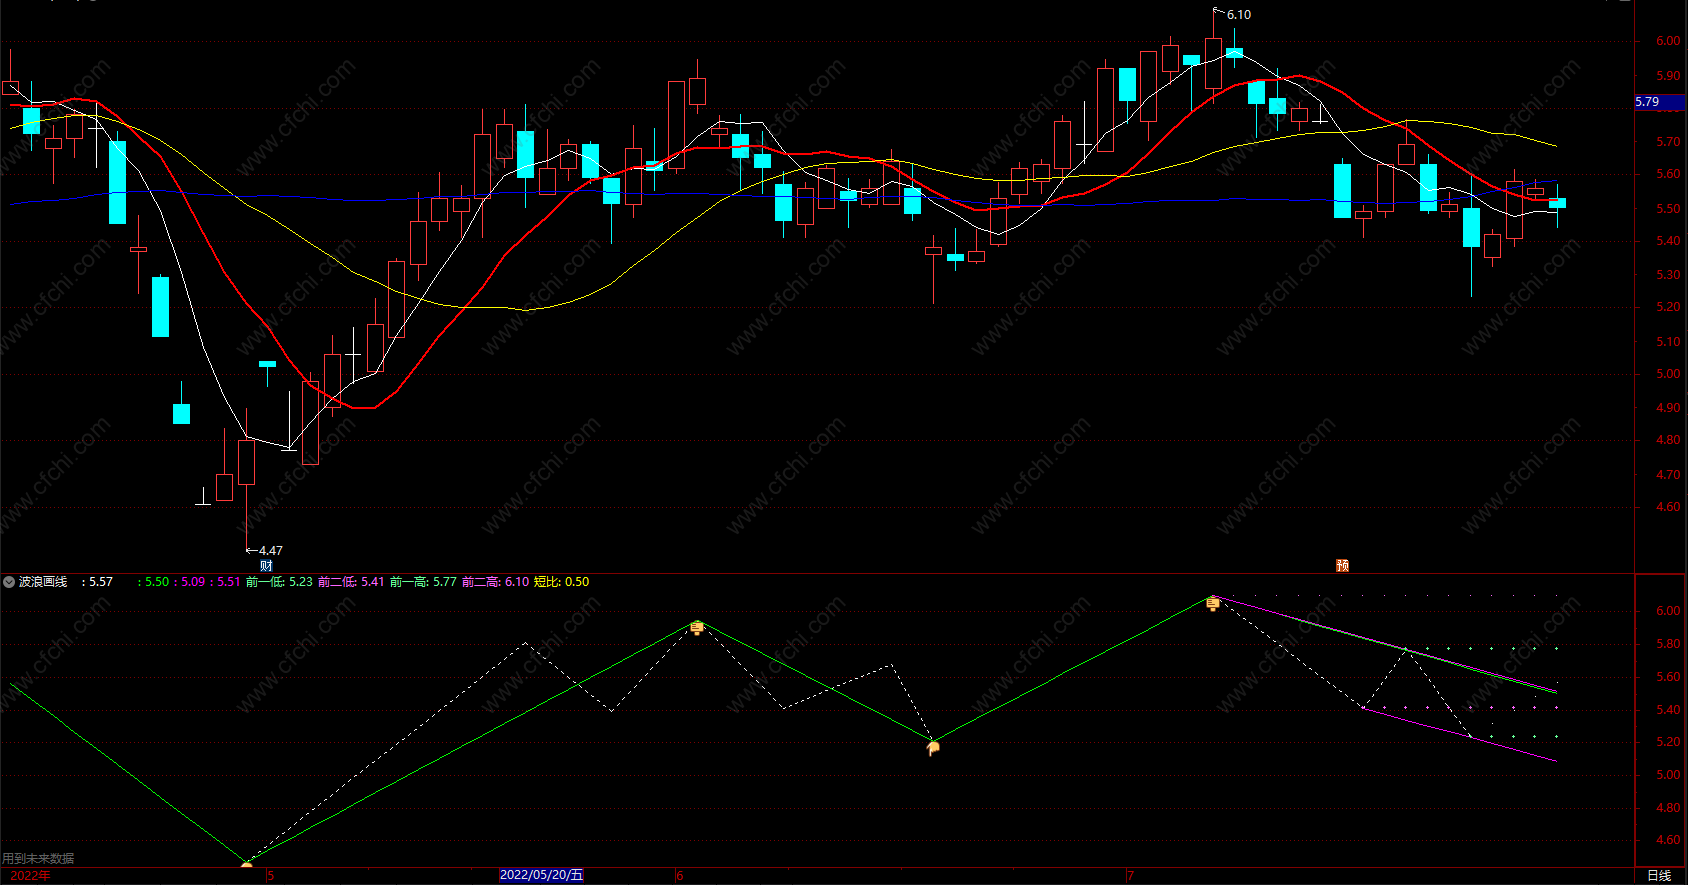1688x885 pixels.
Task: Click the 前一低: 5.23 value
Action: click(x=279, y=582)
